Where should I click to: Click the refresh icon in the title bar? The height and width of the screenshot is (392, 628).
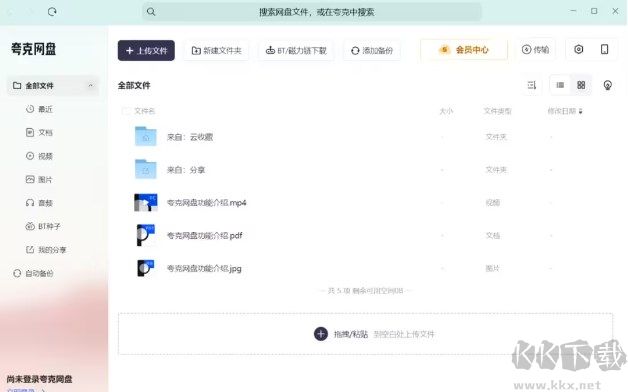(x=52, y=12)
